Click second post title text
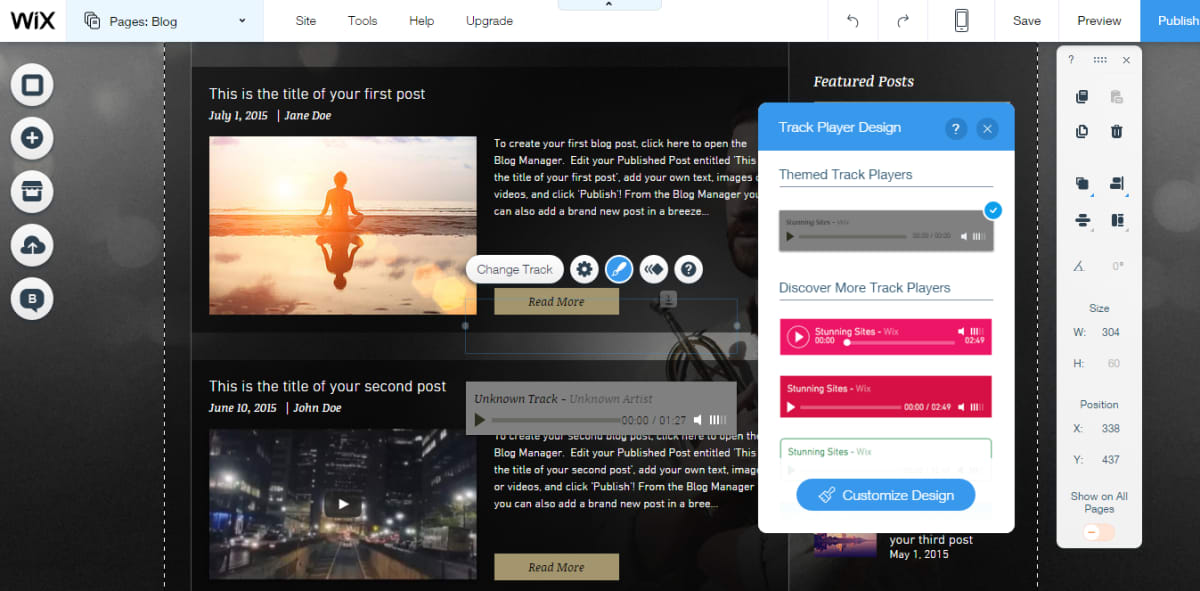 point(328,386)
